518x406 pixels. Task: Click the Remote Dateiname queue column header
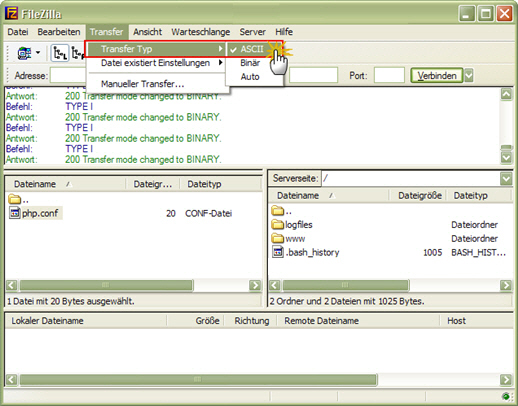tap(359, 321)
